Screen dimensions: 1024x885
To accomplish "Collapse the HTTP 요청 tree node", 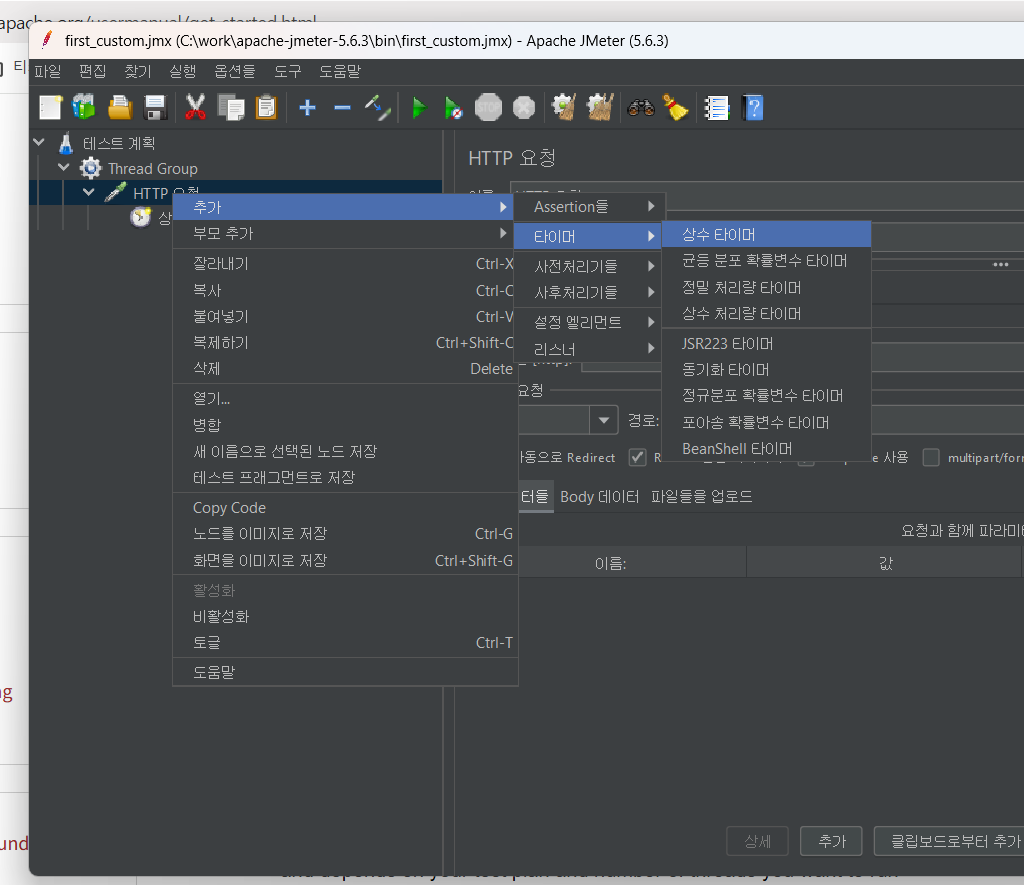I will tap(89, 192).
